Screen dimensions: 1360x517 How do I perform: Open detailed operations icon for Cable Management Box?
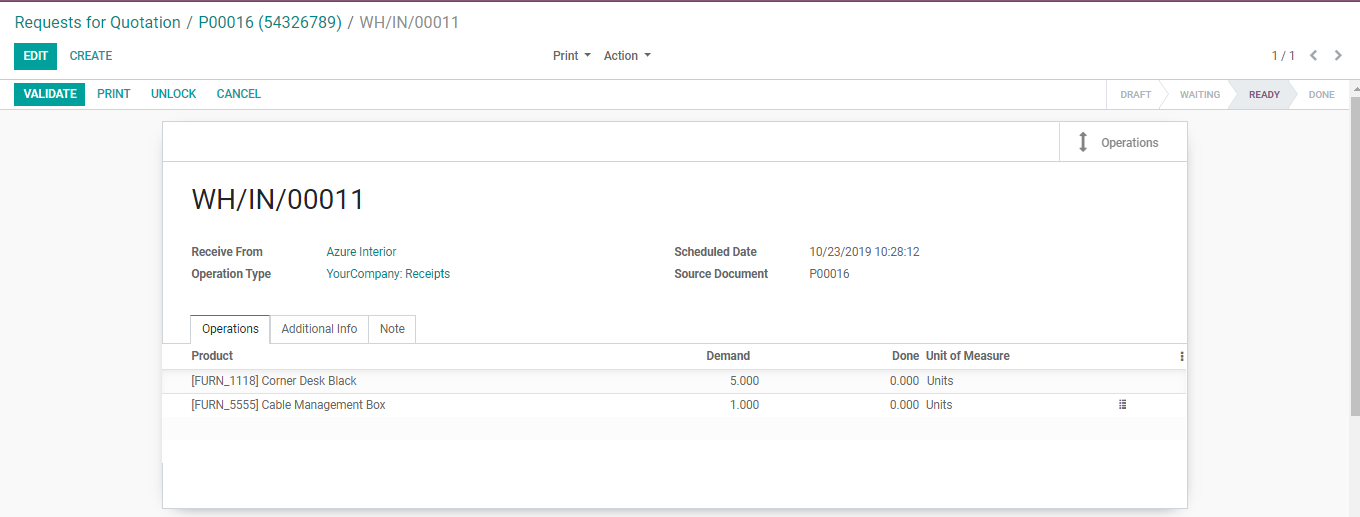pos(1122,405)
